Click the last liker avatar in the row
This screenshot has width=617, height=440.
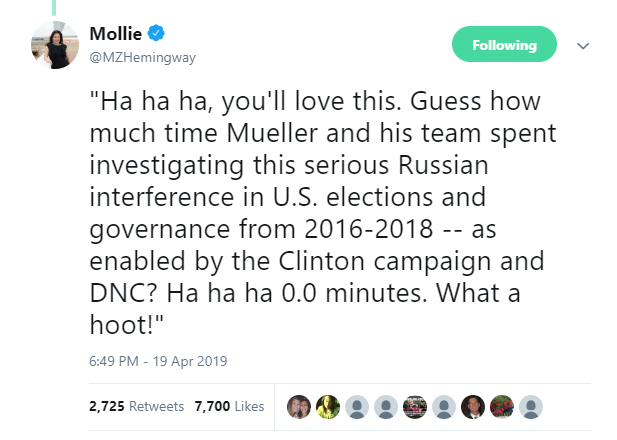point(531,407)
